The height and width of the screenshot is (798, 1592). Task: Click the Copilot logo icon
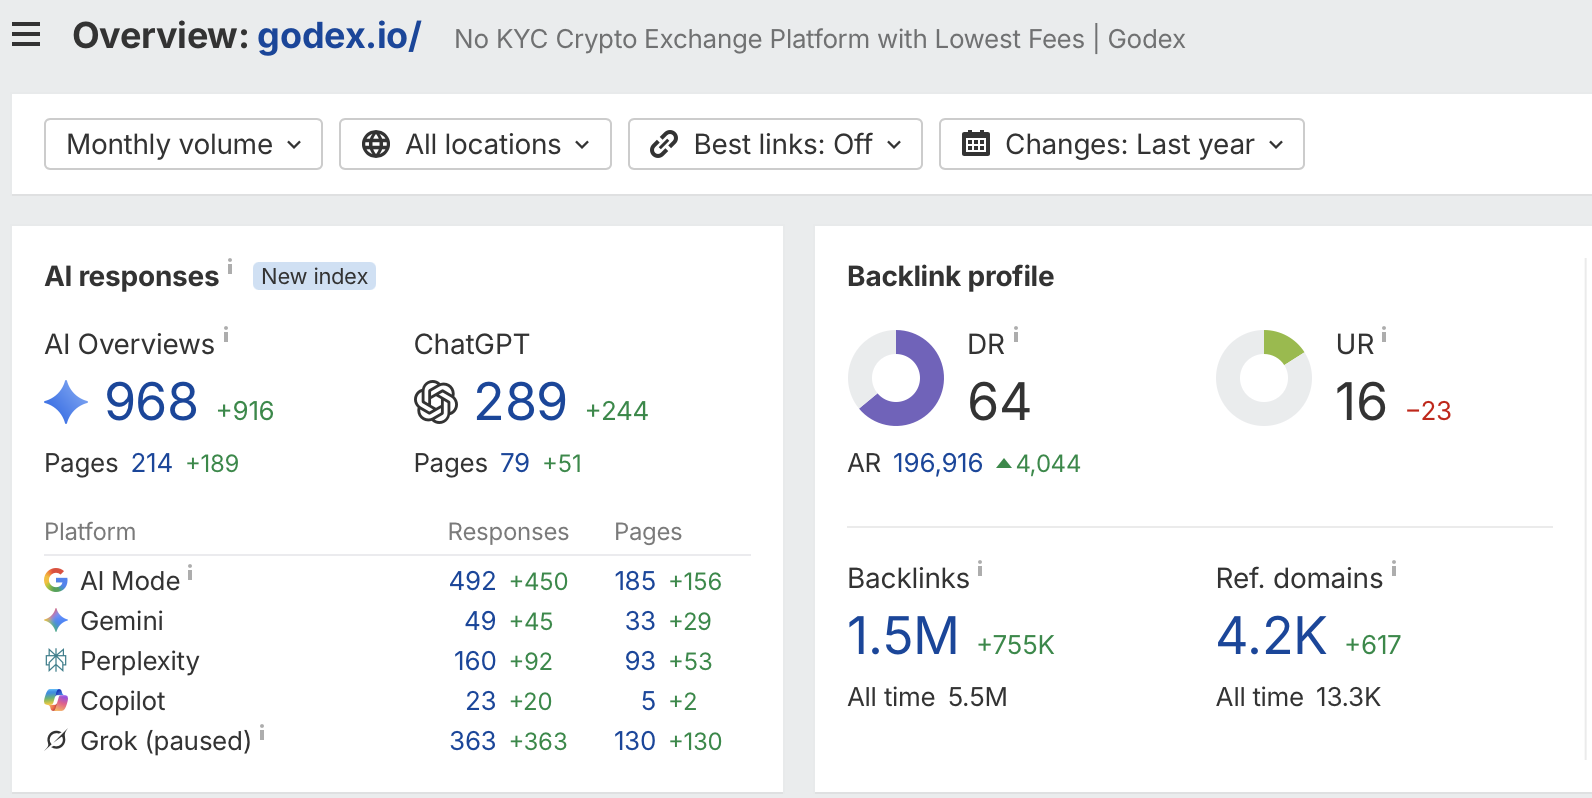(x=56, y=700)
